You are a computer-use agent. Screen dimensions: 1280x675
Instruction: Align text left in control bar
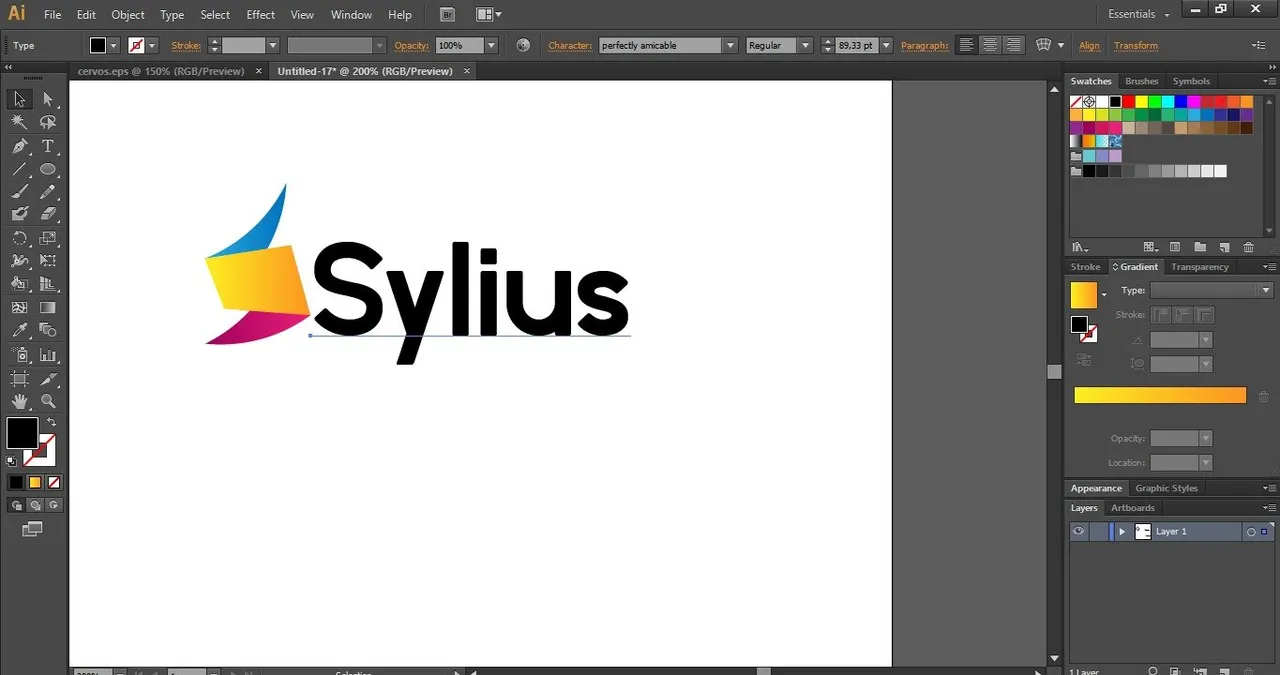966,45
